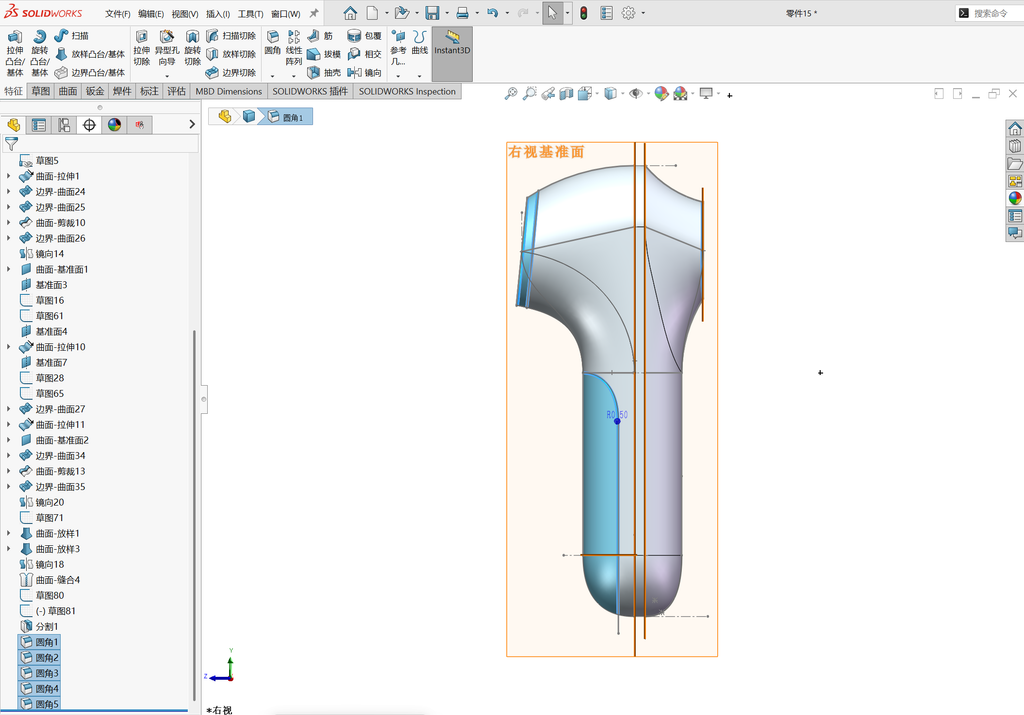Choose the Draft (拔模) tool

pos(324,54)
